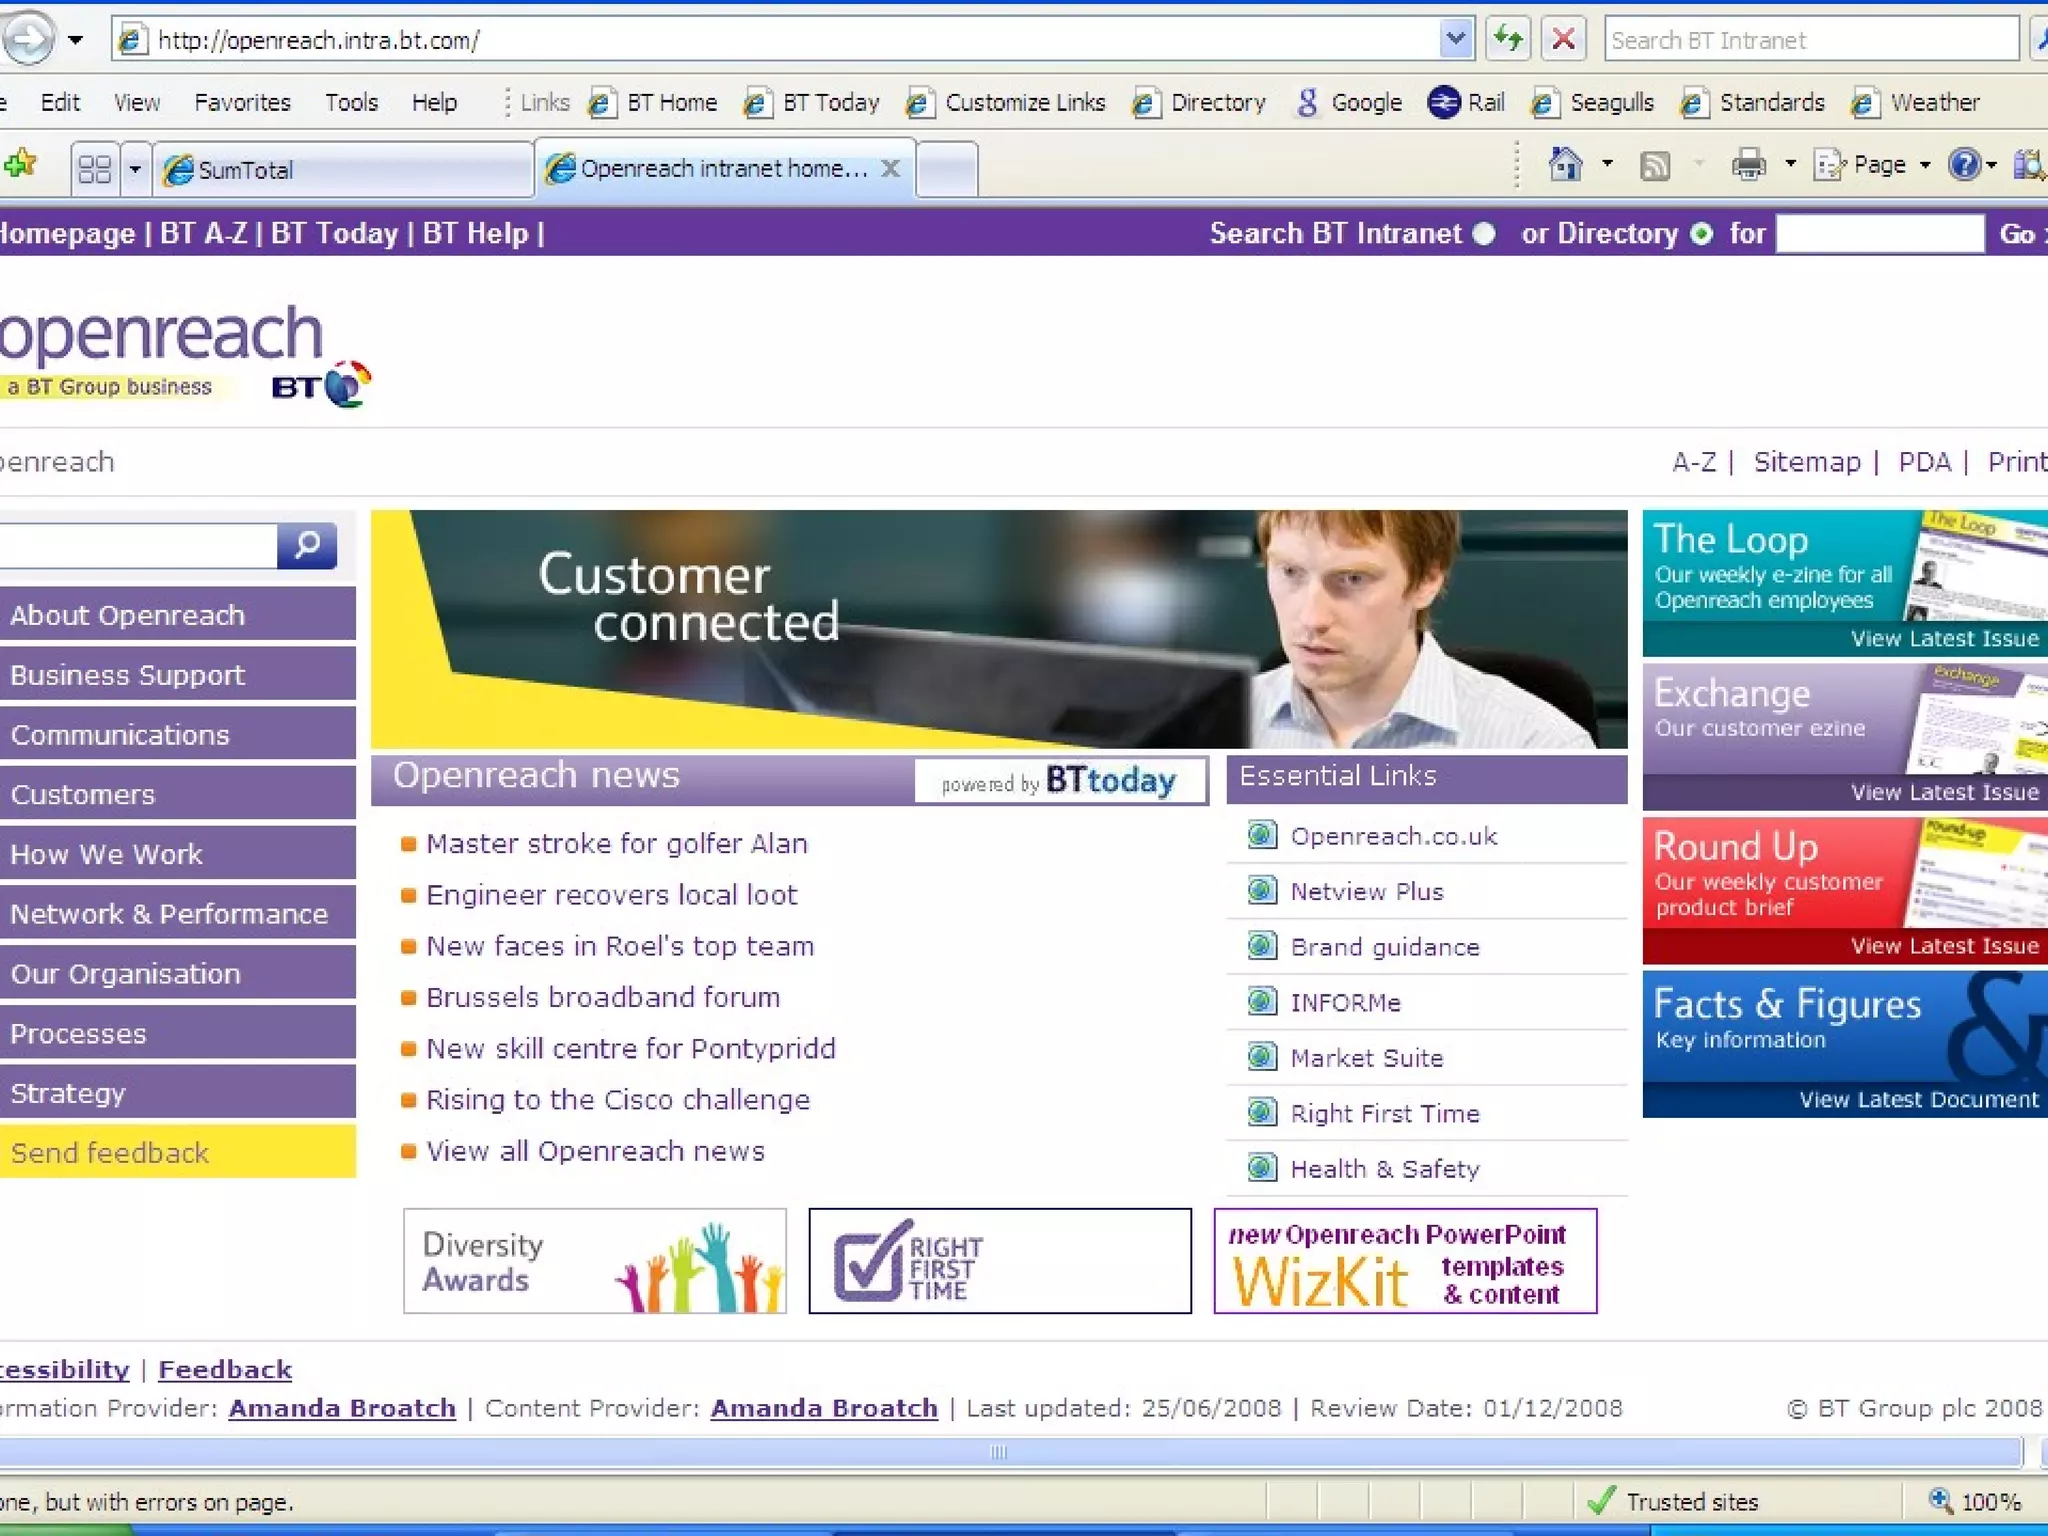Expand the Page menu dropdown
Screen dimensions: 2048x1536
(1924, 165)
